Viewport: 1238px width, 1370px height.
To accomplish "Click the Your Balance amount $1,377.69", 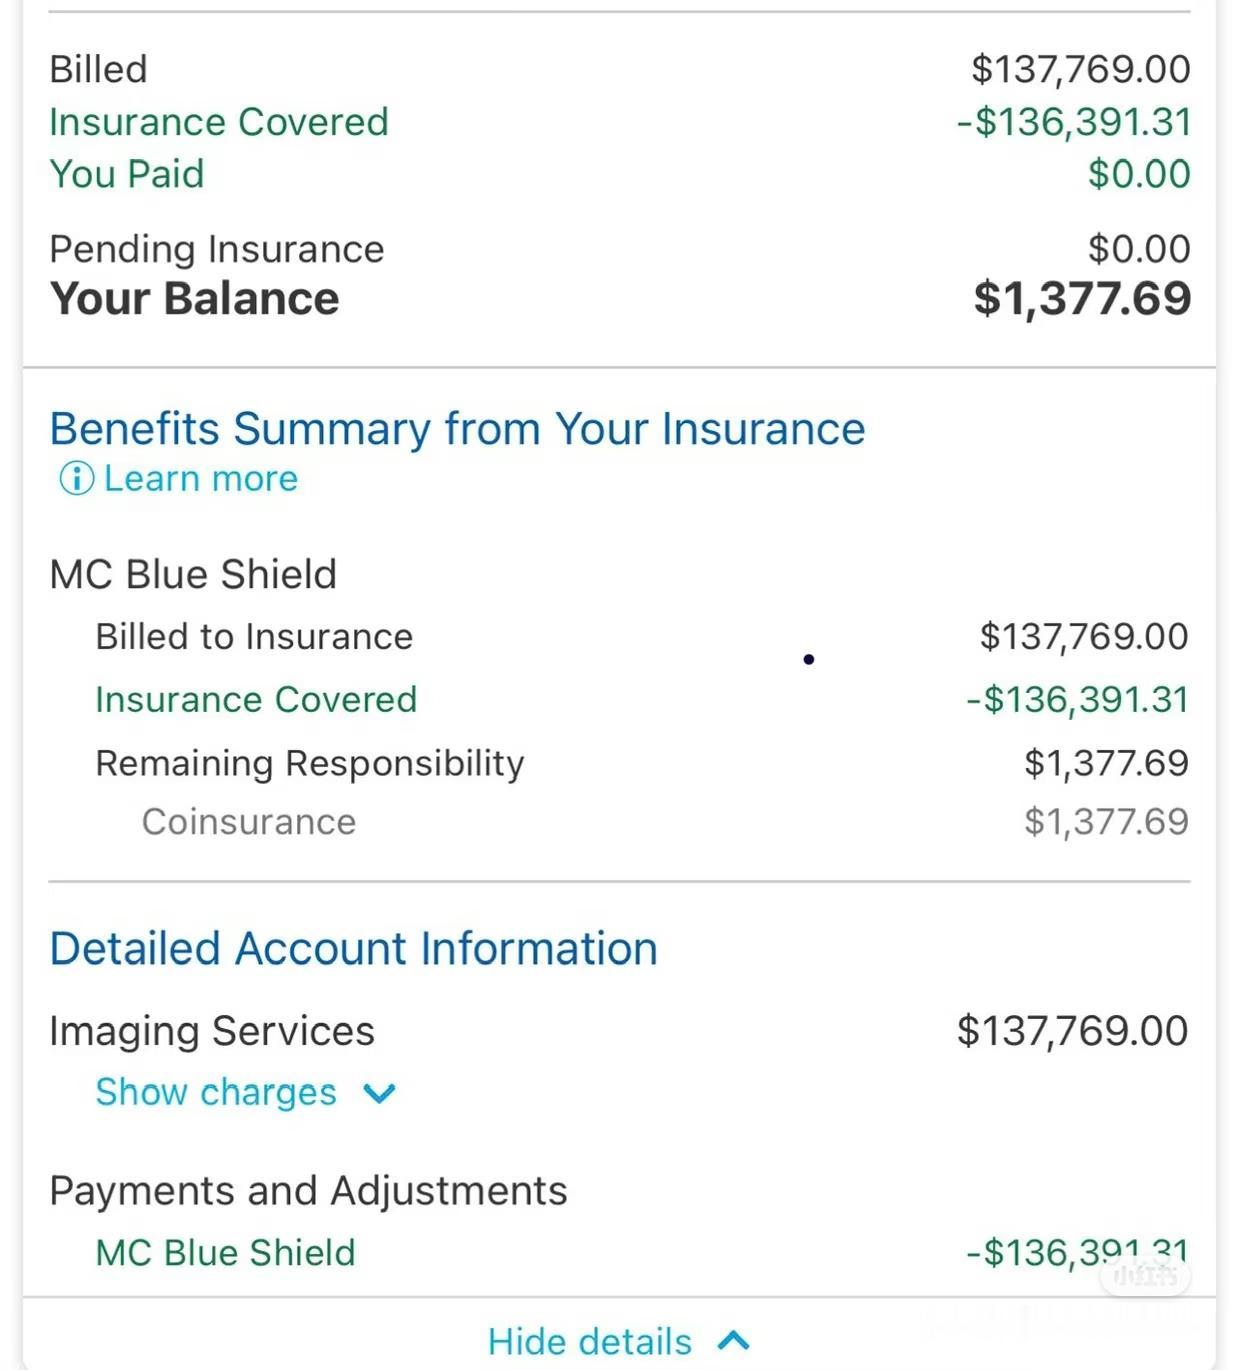I will 1082,298.
